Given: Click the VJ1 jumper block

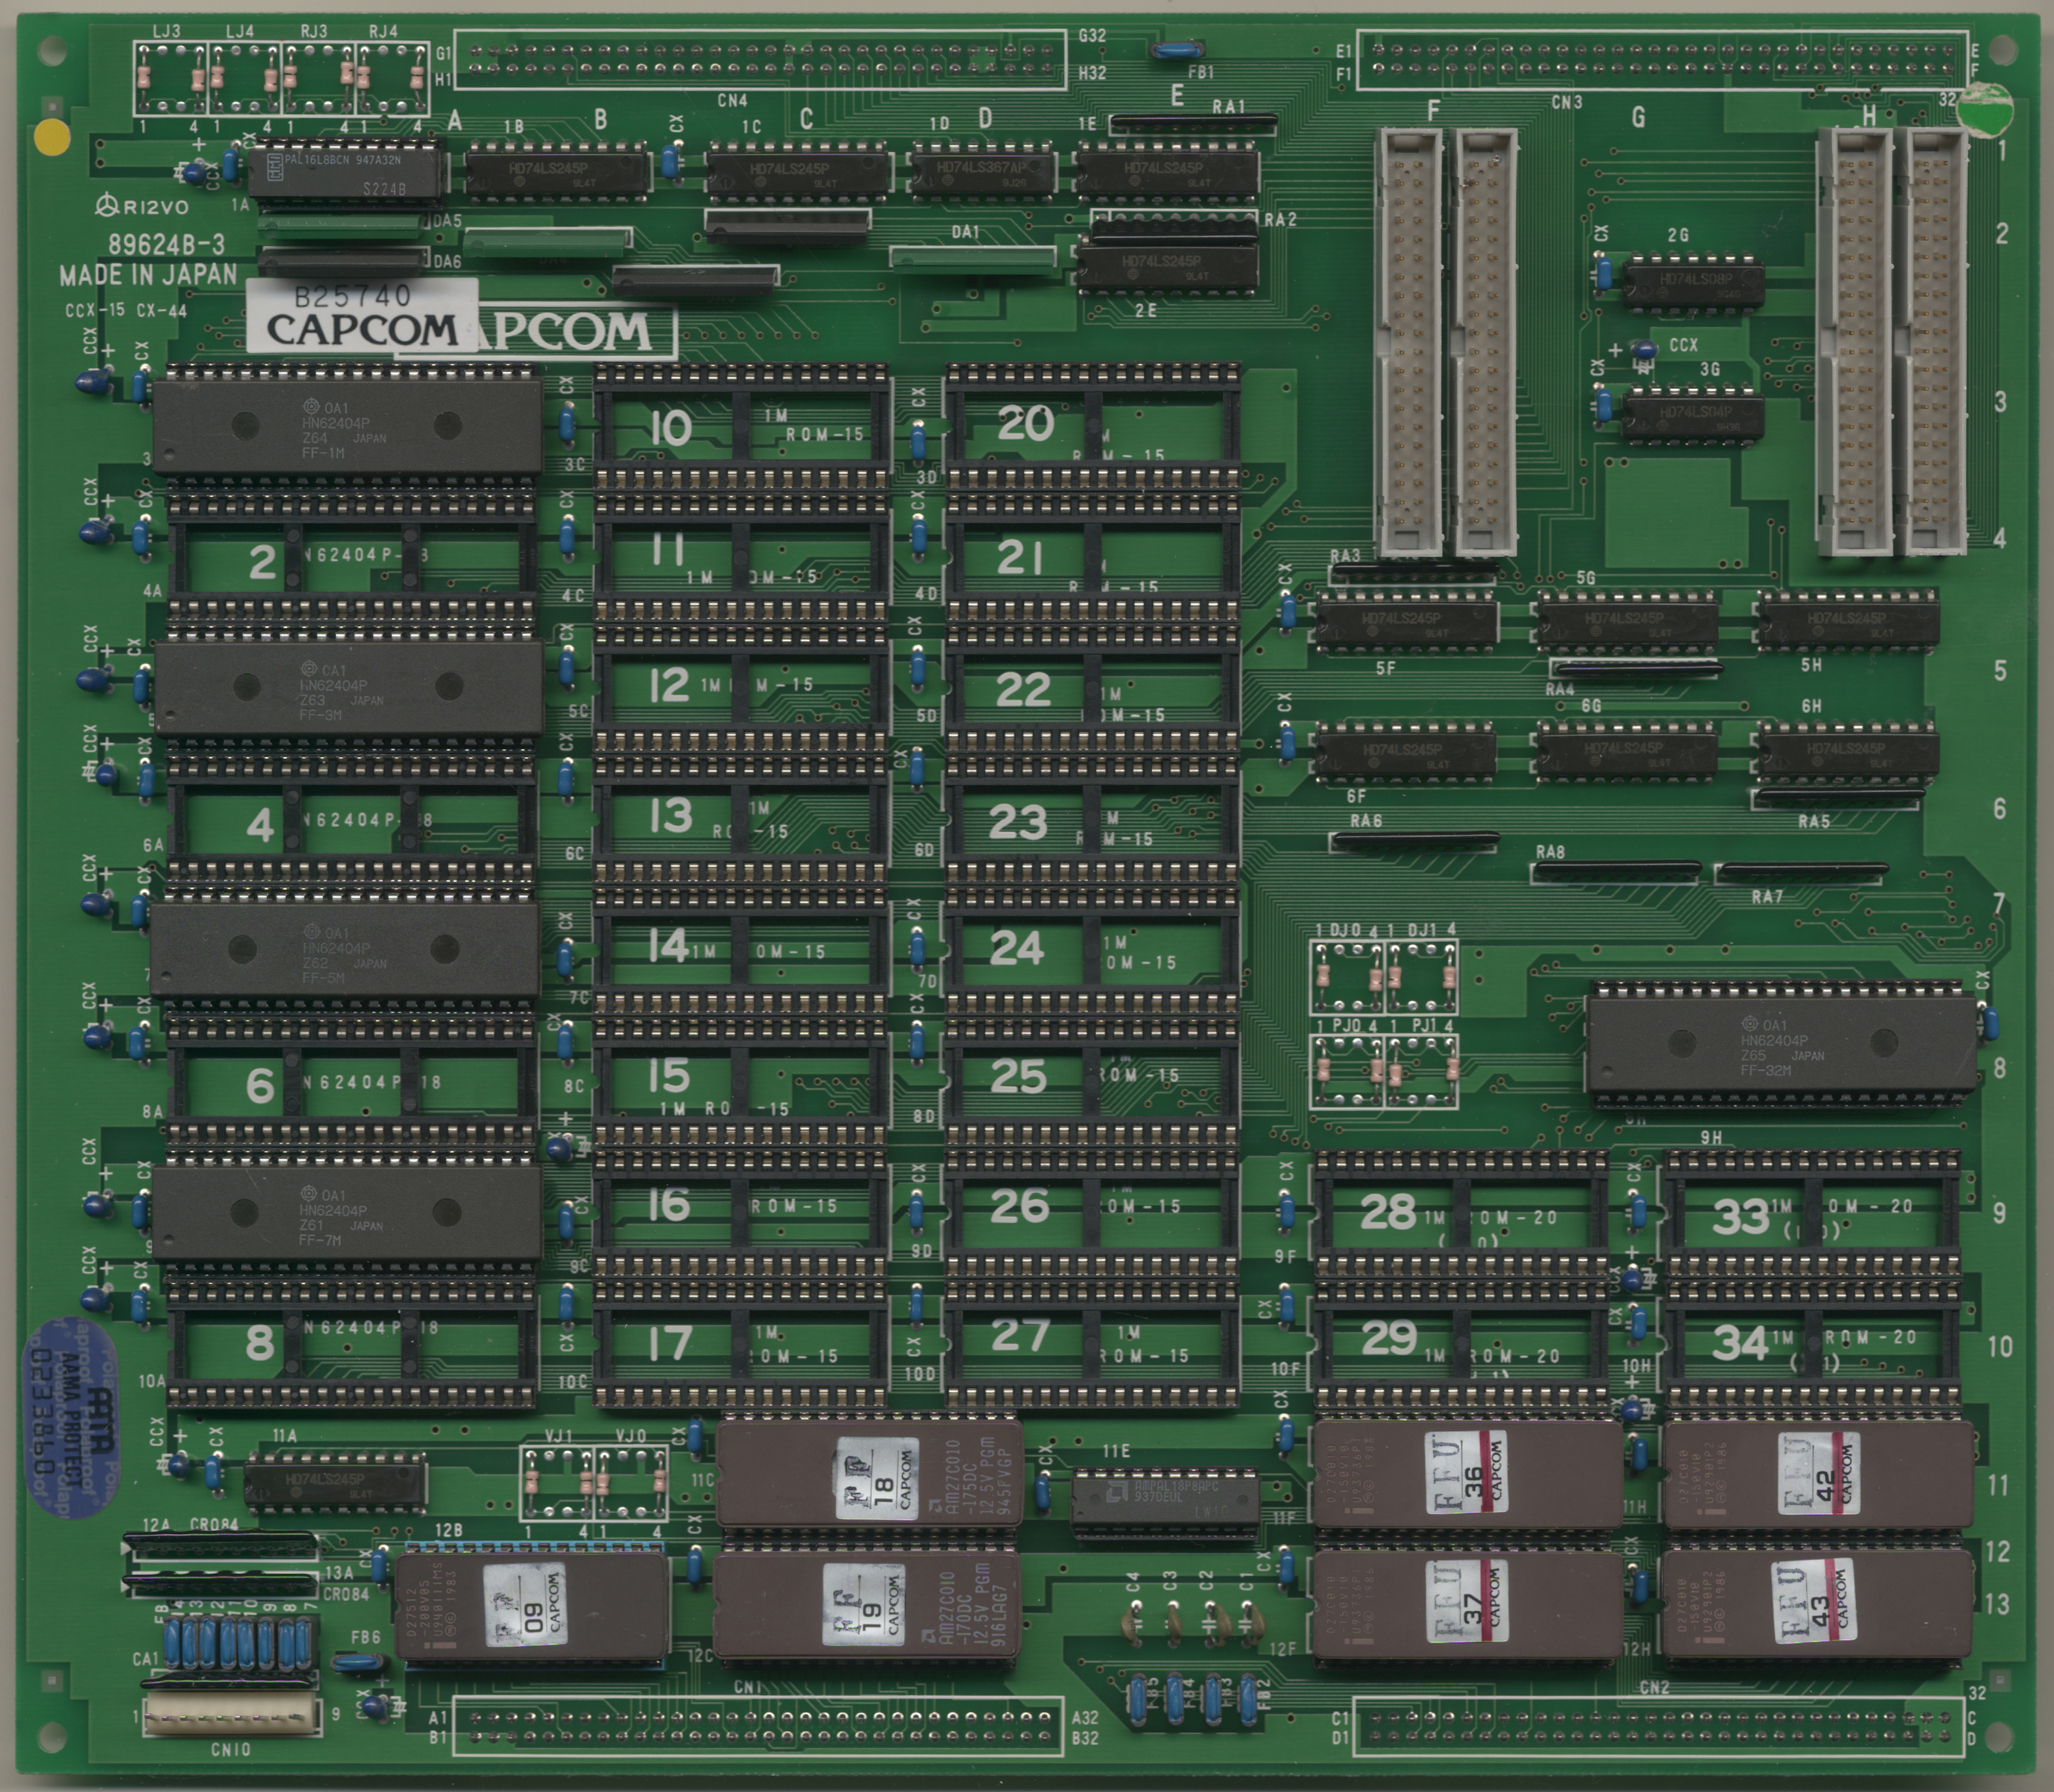Looking at the screenshot, I should pyautogui.click(x=558, y=1483).
